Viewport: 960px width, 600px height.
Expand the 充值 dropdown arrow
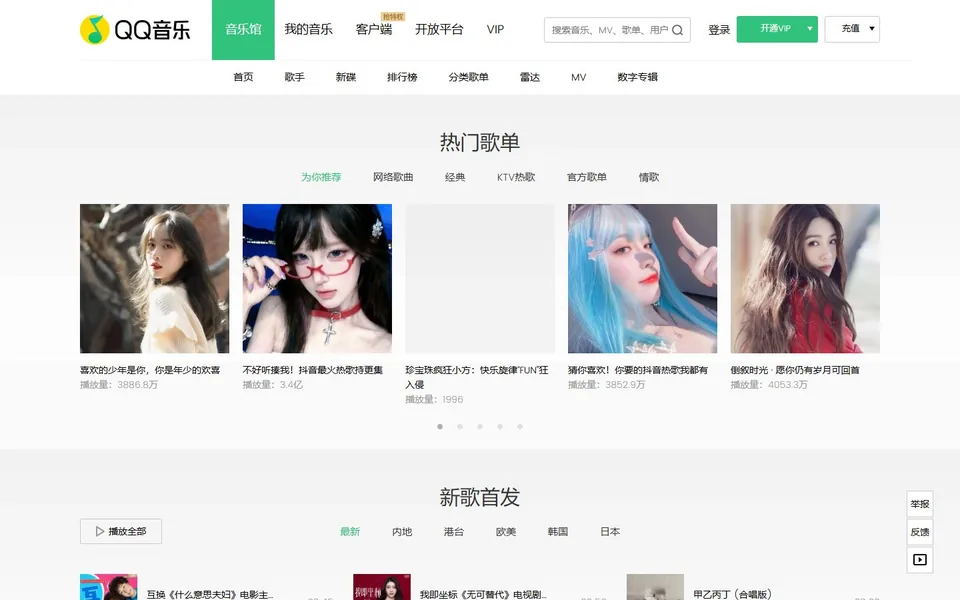click(x=872, y=29)
